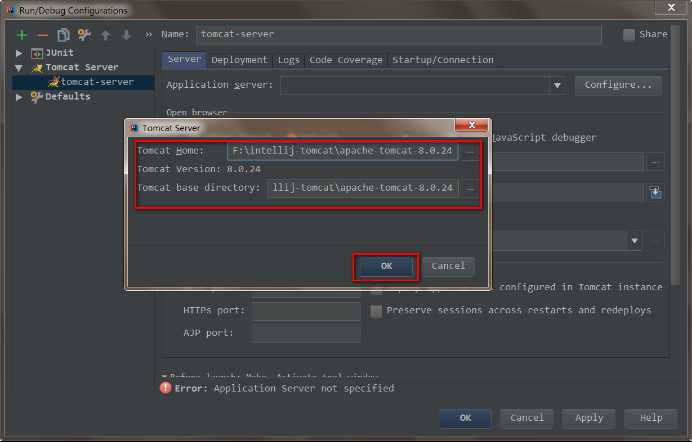
Task: Click the error indicator icon
Action: click(165, 388)
